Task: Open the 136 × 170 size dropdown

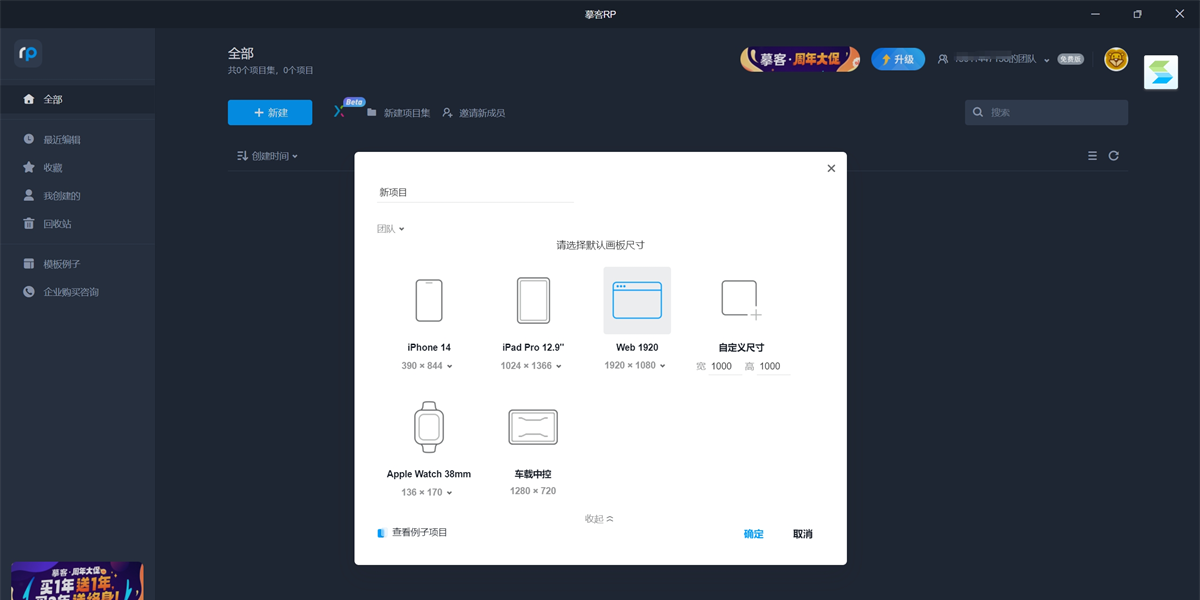Action: point(427,492)
